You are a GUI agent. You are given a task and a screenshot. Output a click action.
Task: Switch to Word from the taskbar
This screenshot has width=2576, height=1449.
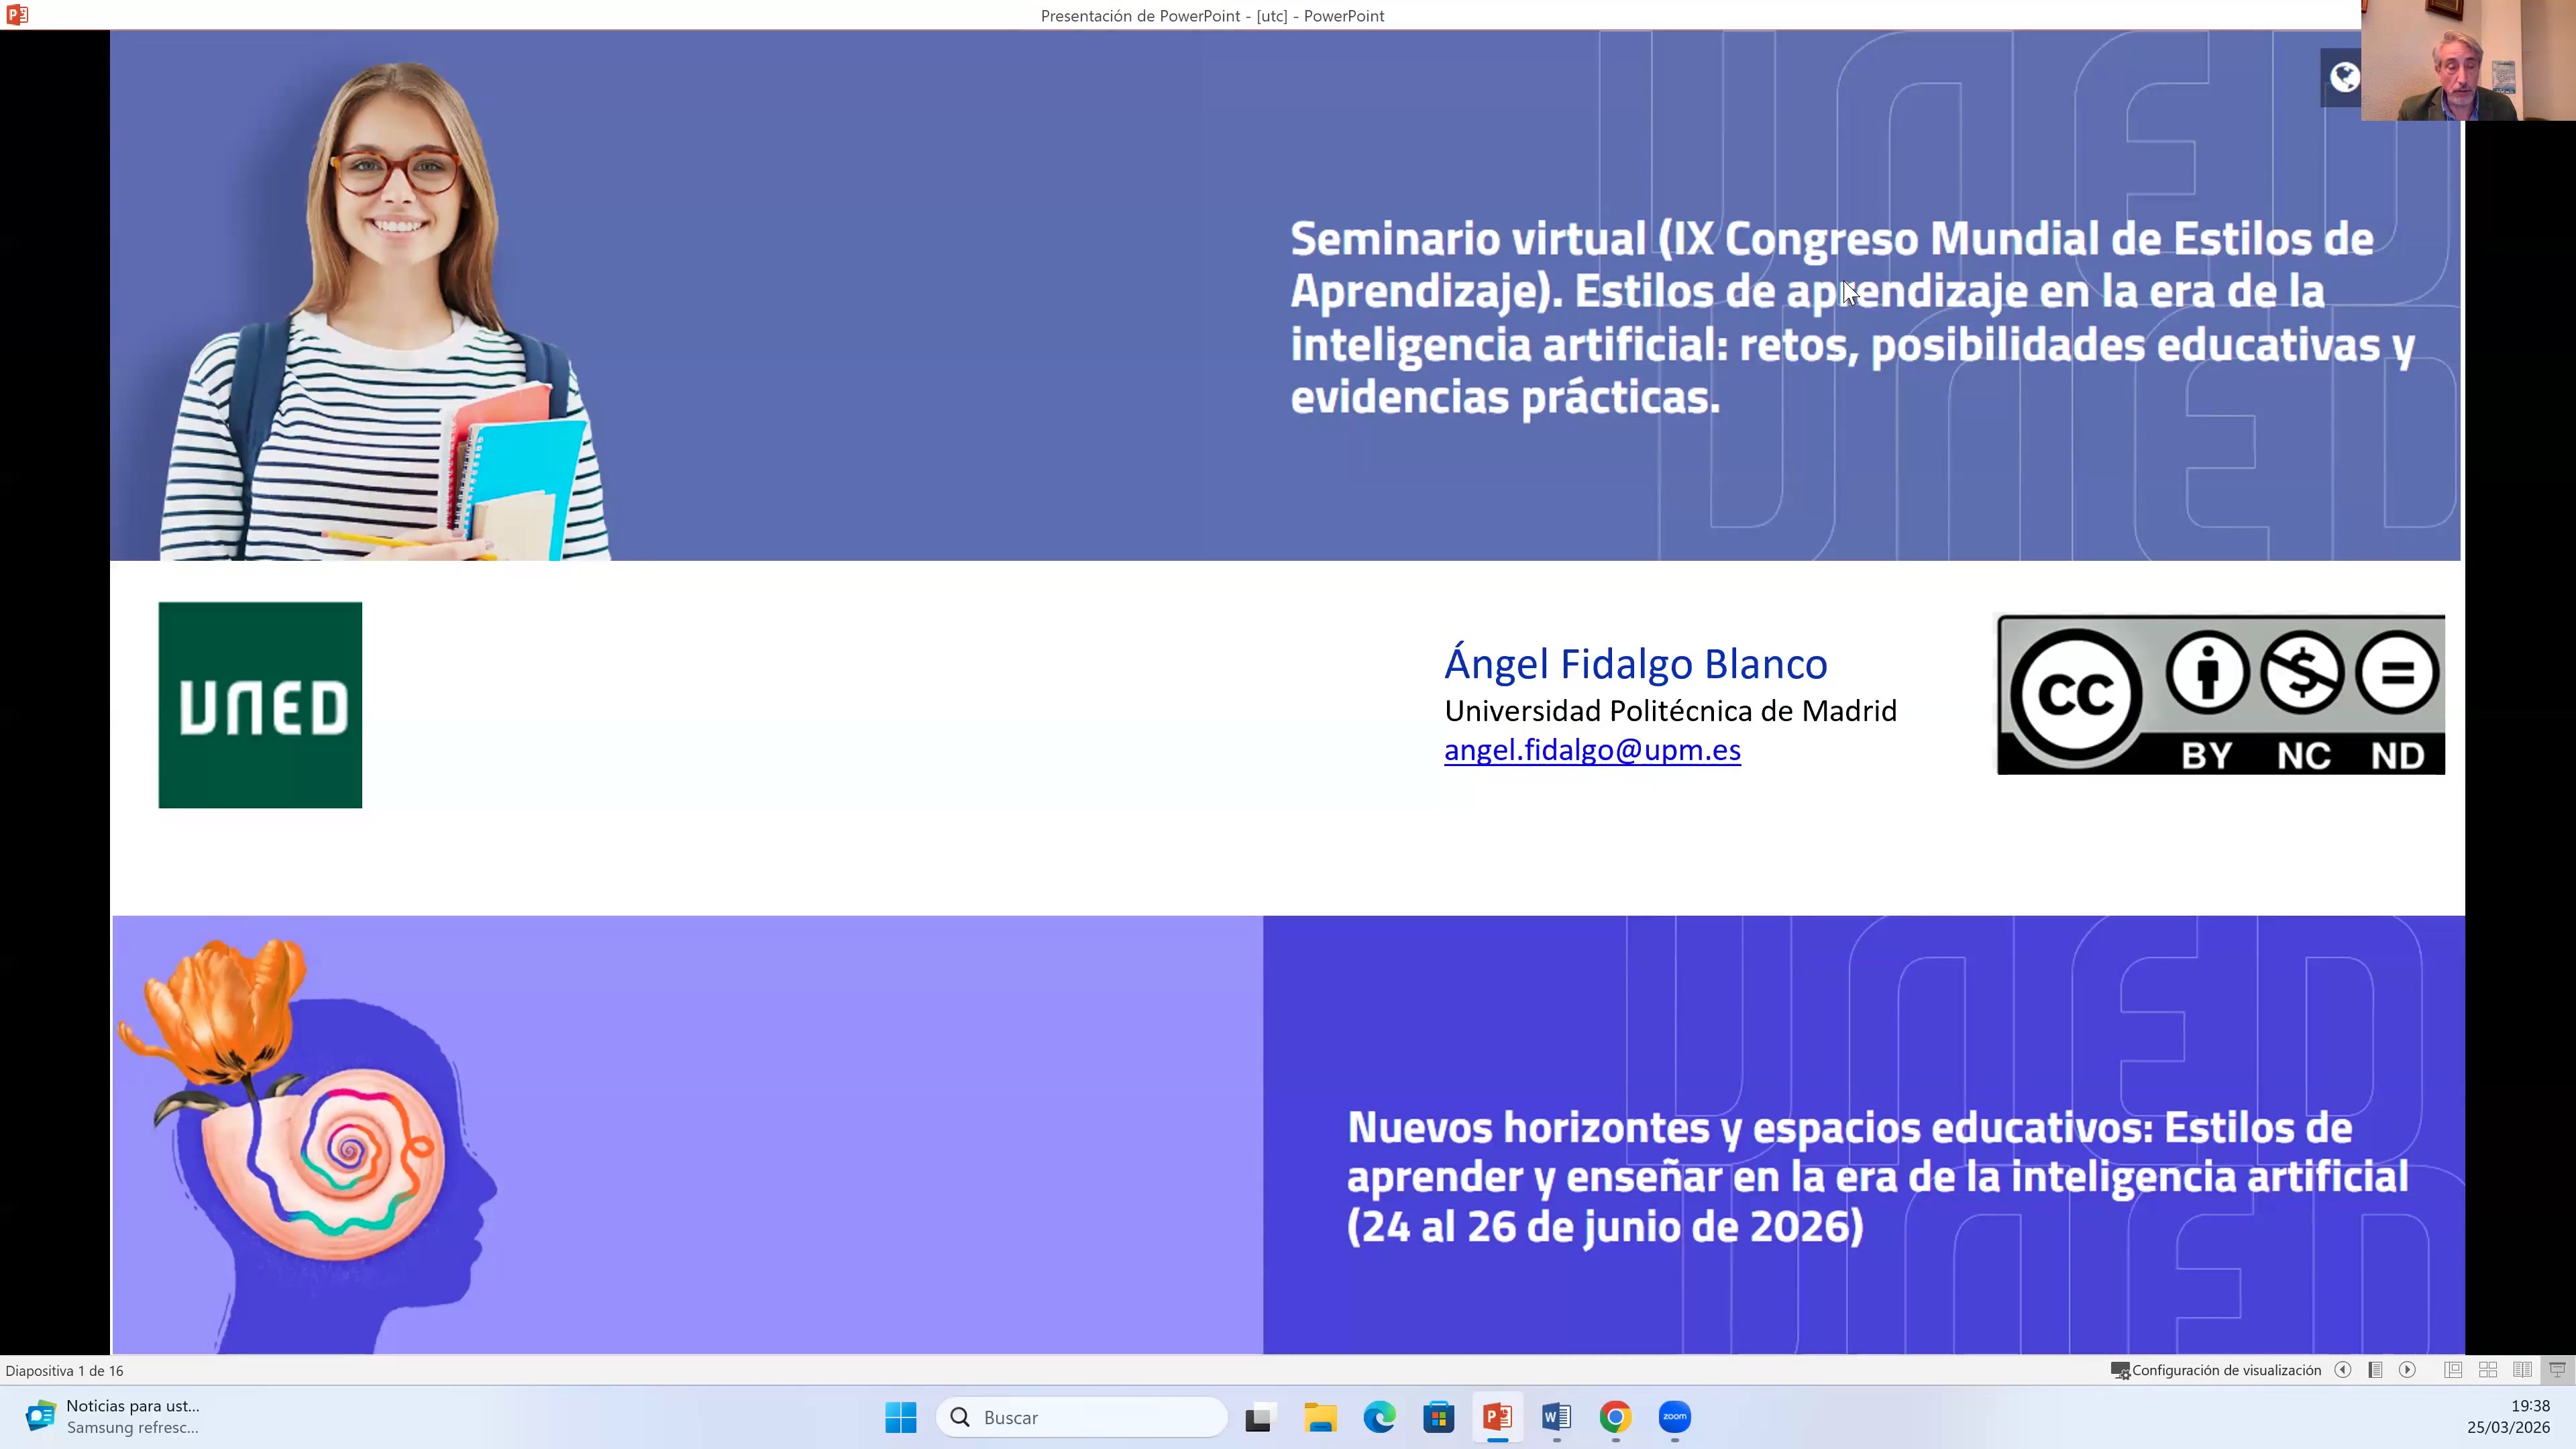pyautogui.click(x=1556, y=1417)
